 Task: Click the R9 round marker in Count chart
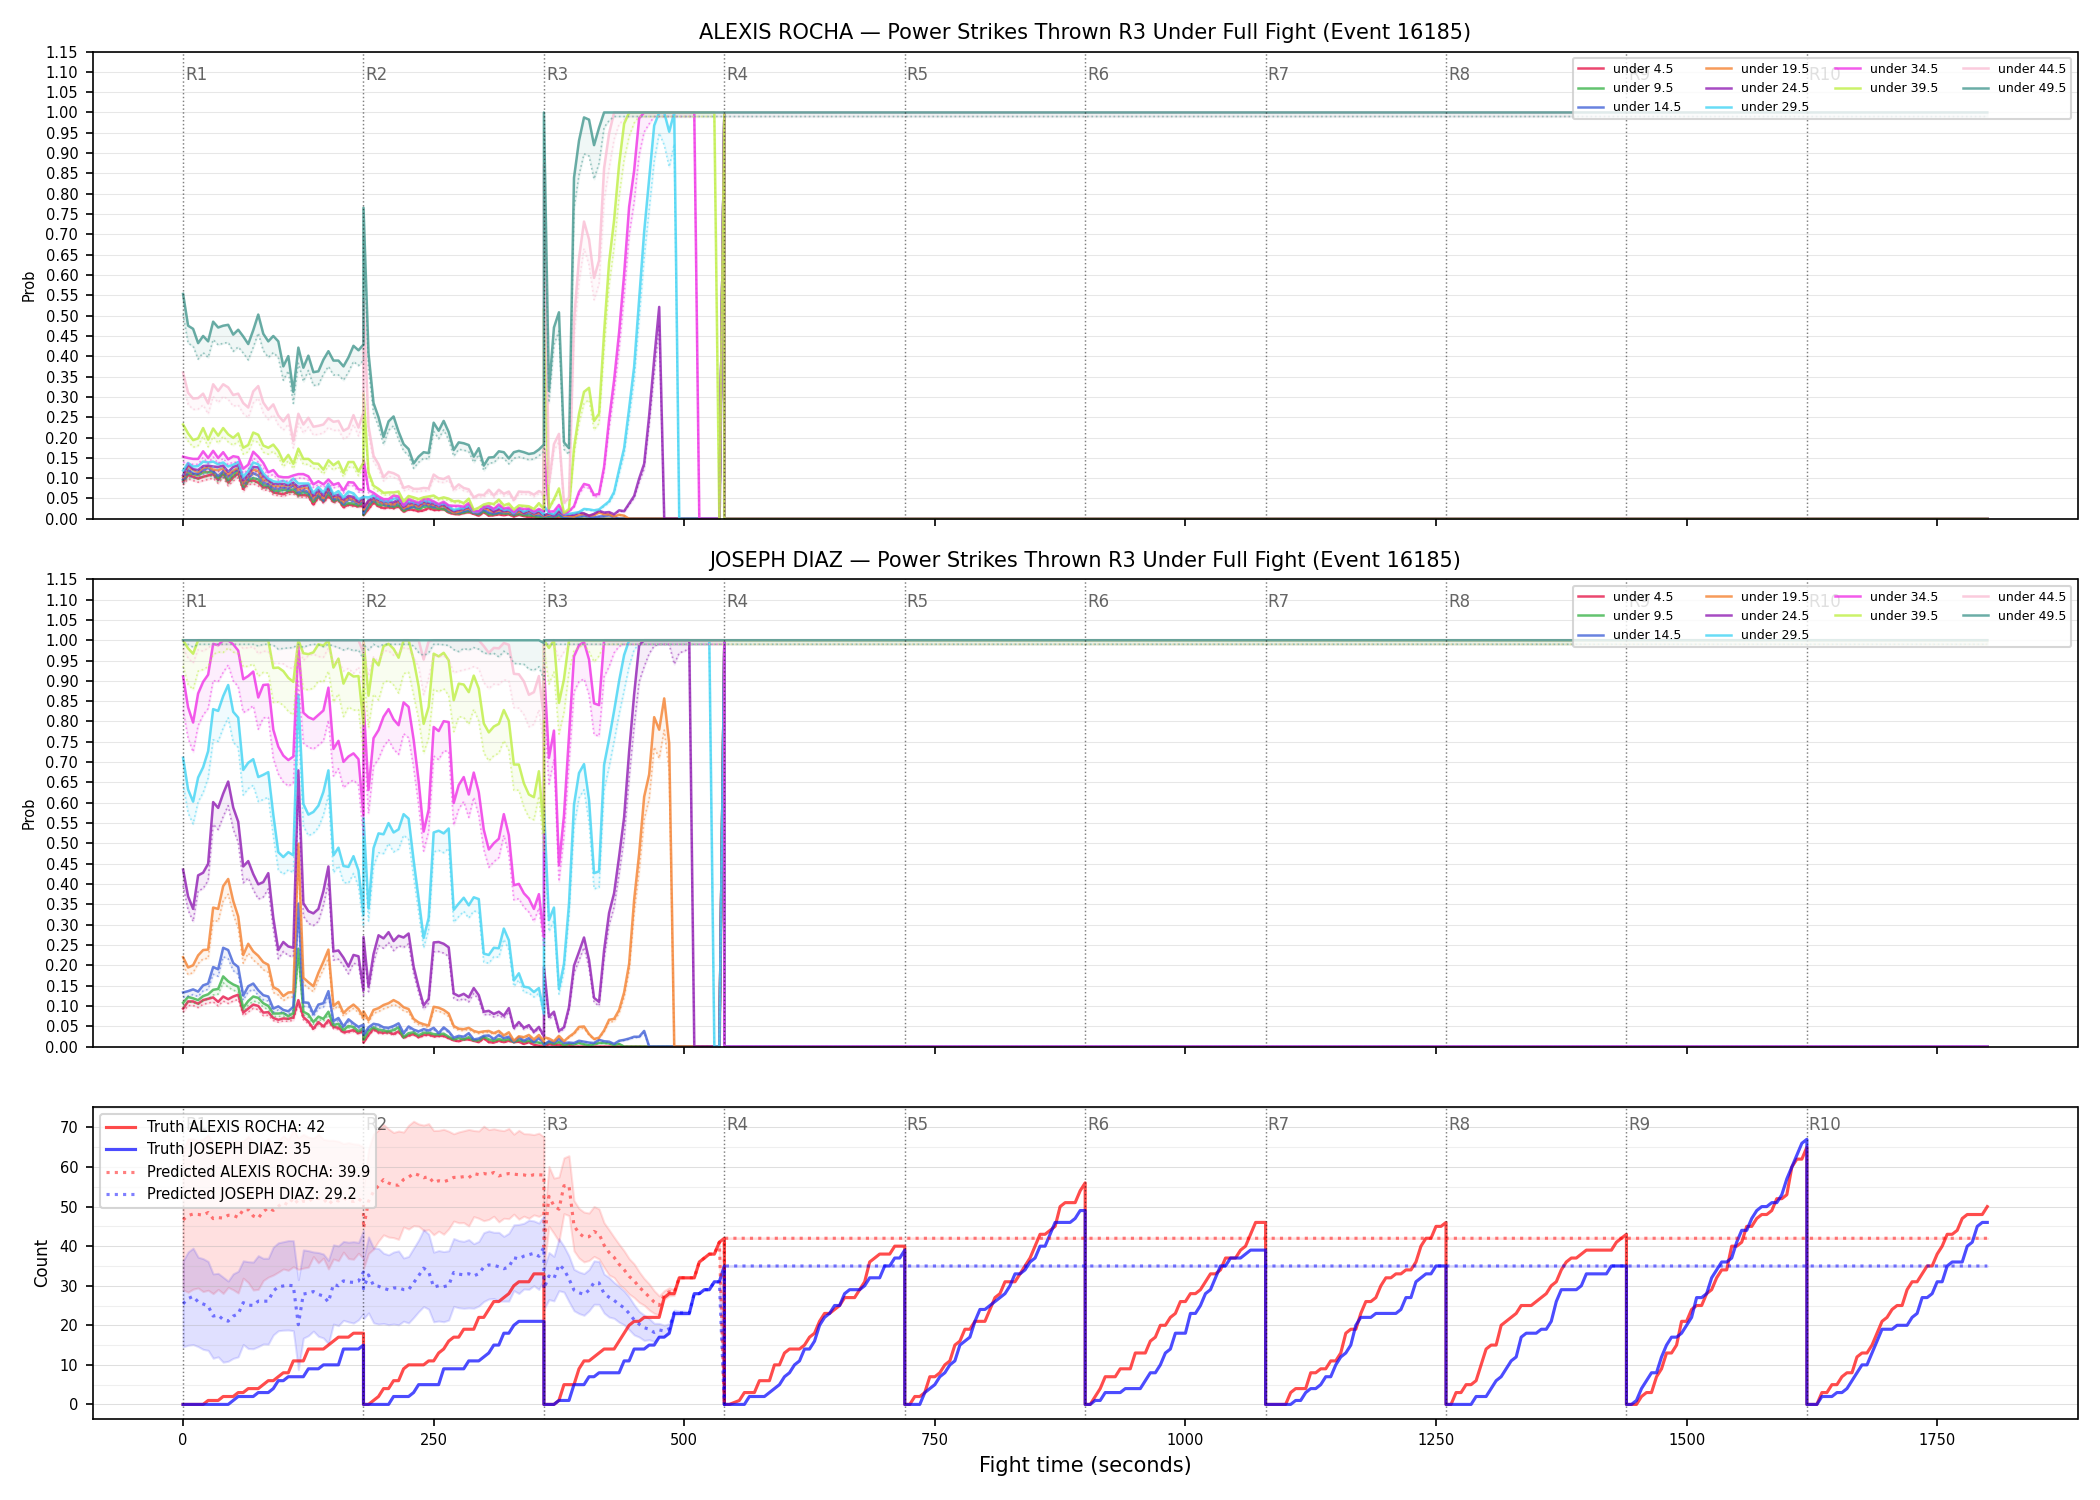tap(1639, 1124)
